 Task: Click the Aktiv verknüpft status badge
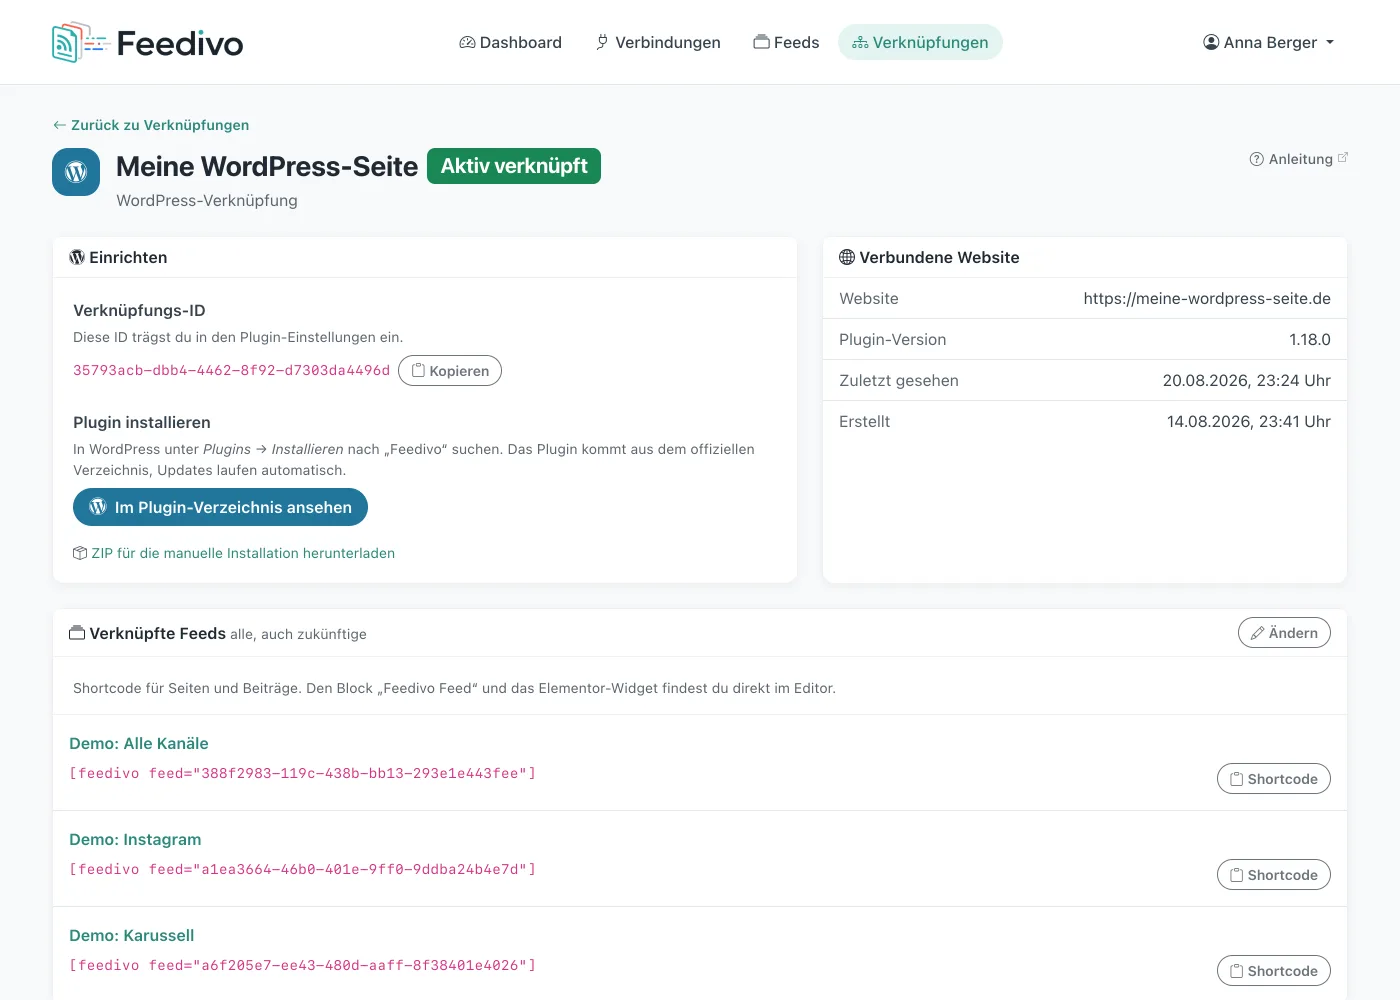coord(514,166)
